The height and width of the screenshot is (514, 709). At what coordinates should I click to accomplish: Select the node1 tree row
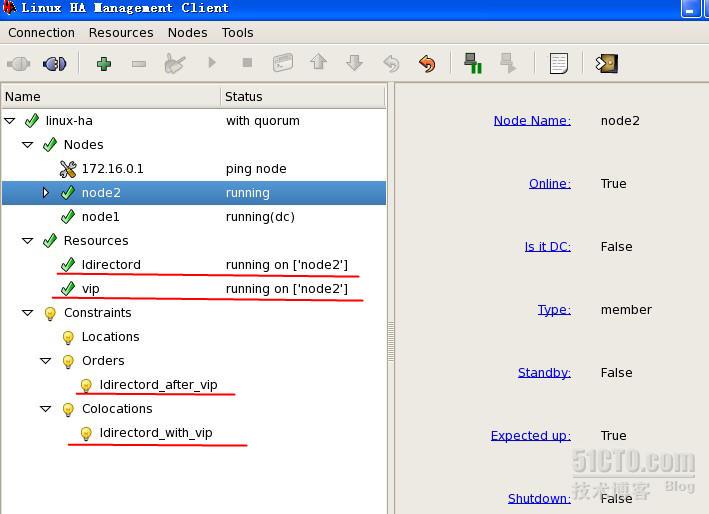point(194,217)
